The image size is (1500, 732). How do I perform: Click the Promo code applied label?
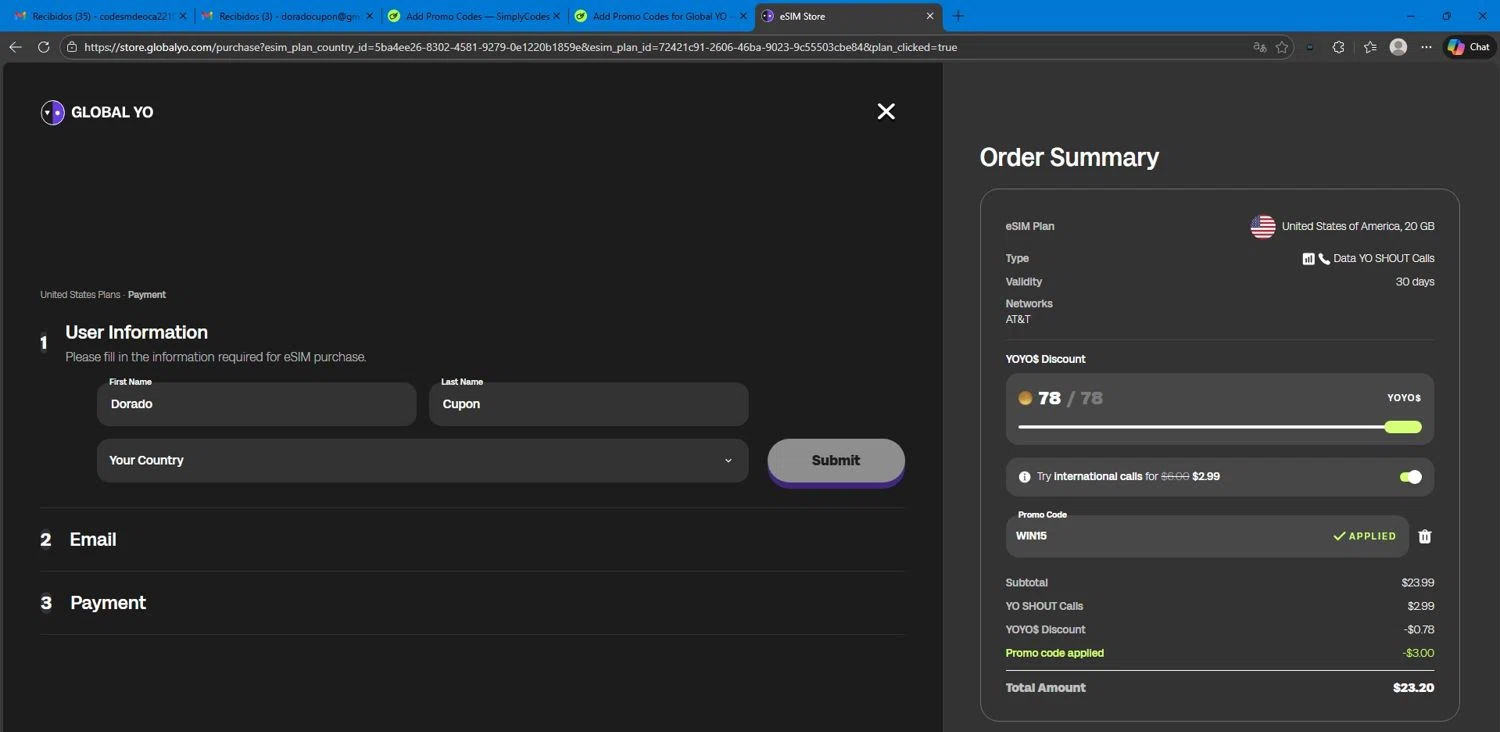pyautogui.click(x=1055, y=653)
